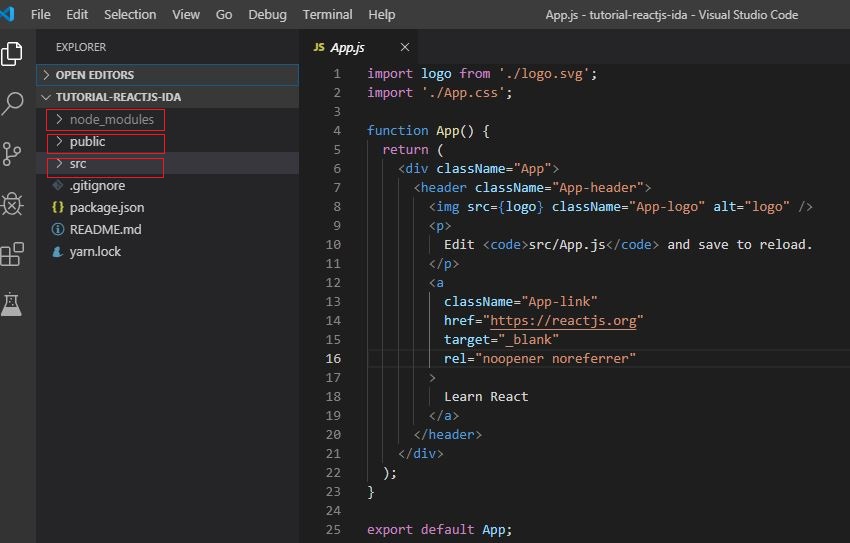Open the Debug view bug icon
The height and width of the screenshot is (543, 850).
pyautogui.click(x=12, y=204)
